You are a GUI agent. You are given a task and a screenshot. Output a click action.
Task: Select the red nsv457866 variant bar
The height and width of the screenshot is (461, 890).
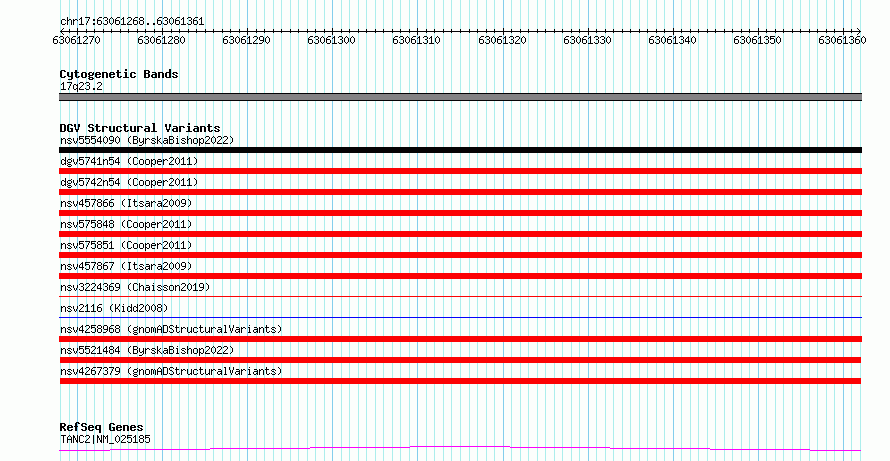pos(460,213)
